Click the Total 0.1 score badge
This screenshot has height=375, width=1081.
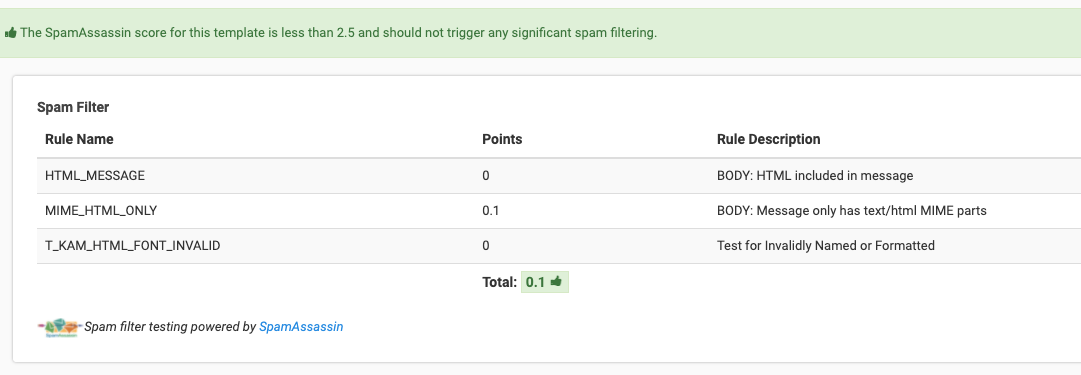click(x=545, y=282)
